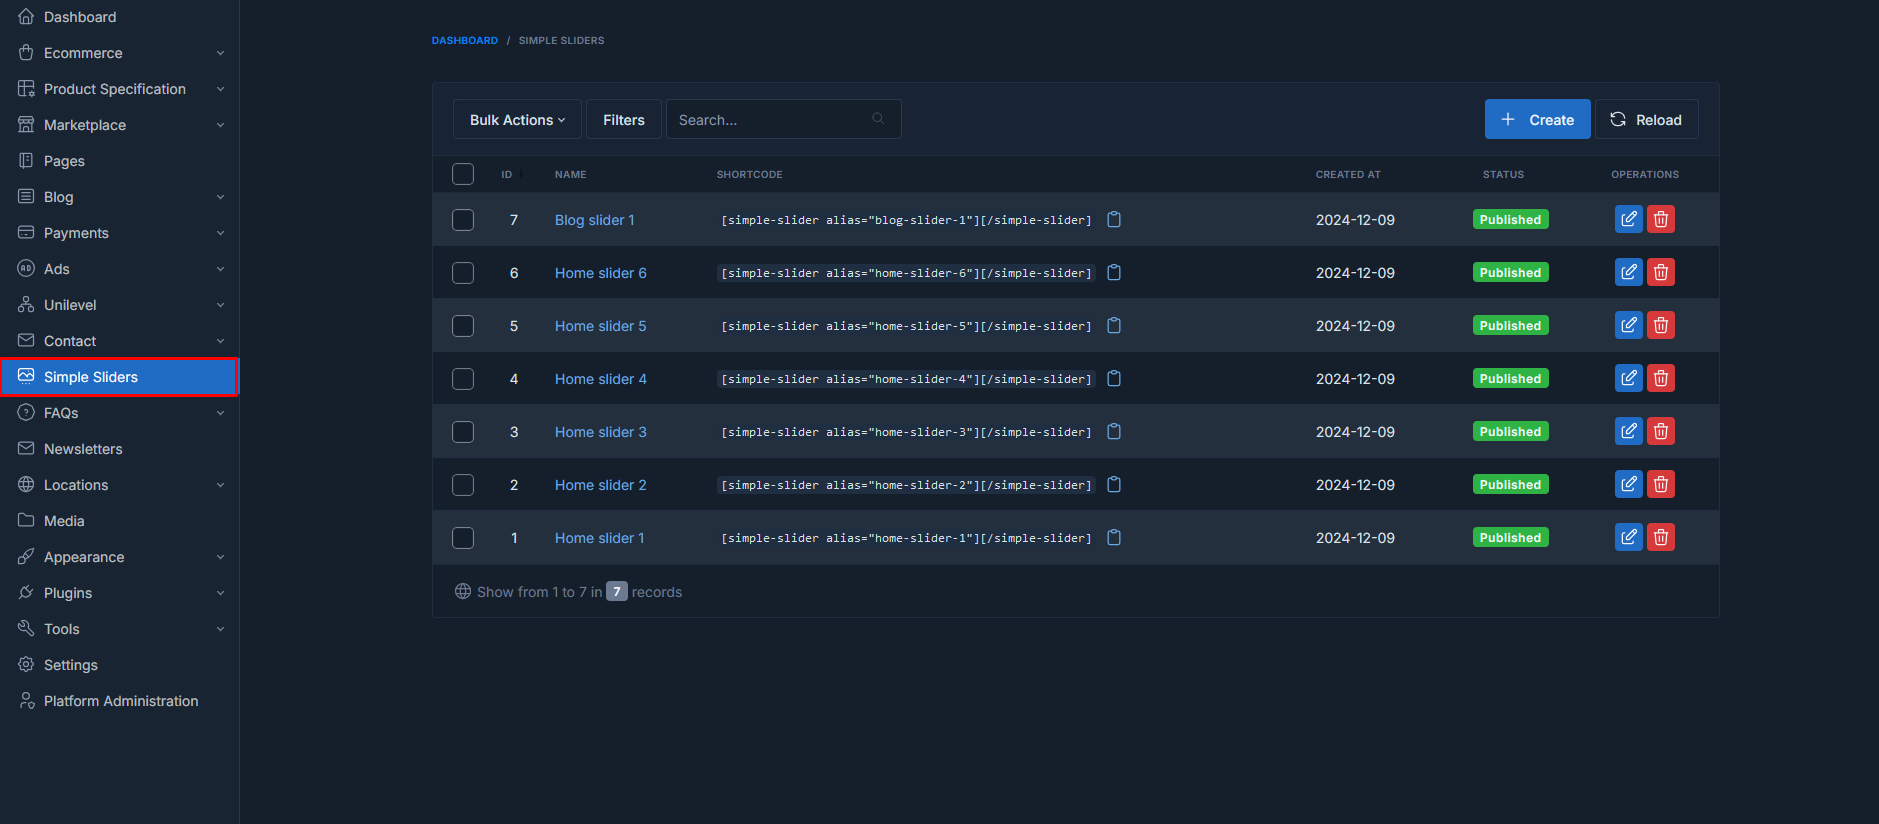Open Pages in the sidebar
Viewport: 1879px width, 824px height.
120,161
